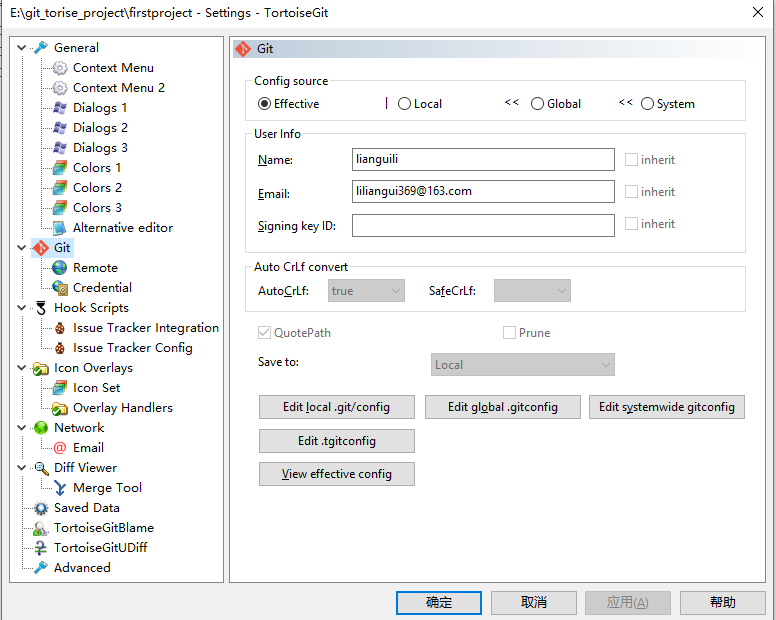Viewport: 776px width, 620px height.
Task: Click the Email @ icon
Action: 60,448
